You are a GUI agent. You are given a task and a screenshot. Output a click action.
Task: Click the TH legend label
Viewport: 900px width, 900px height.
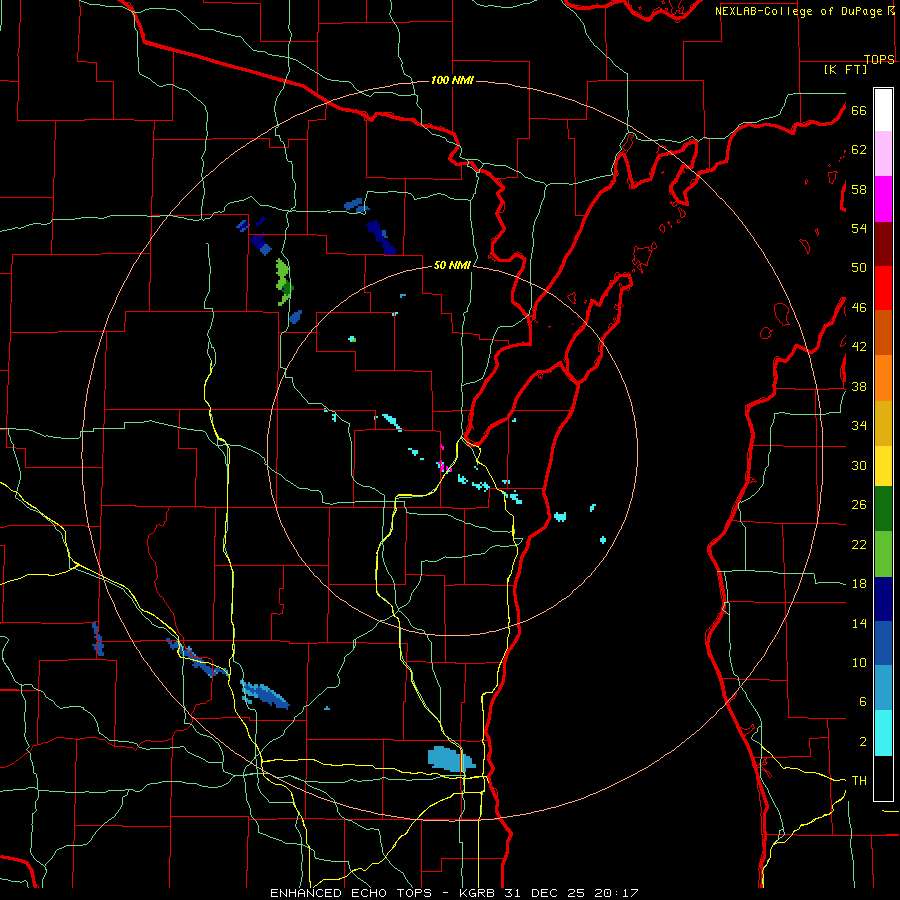click(x=859, y=781)
